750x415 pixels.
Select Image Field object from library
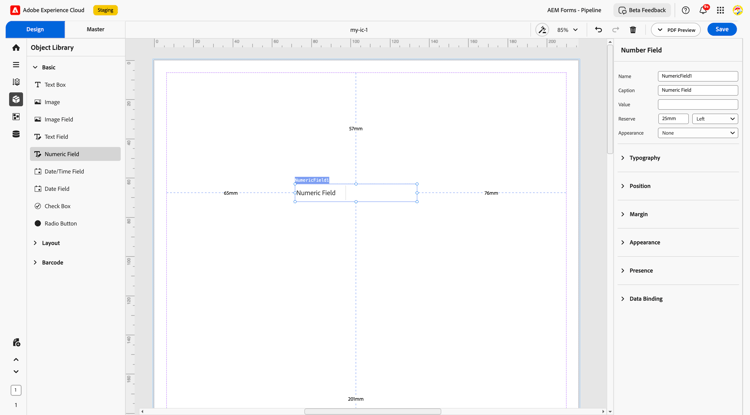(75, 120)
